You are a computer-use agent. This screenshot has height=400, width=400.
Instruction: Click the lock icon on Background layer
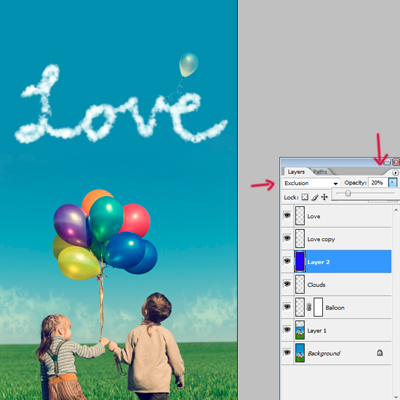[x=379, y=352]
